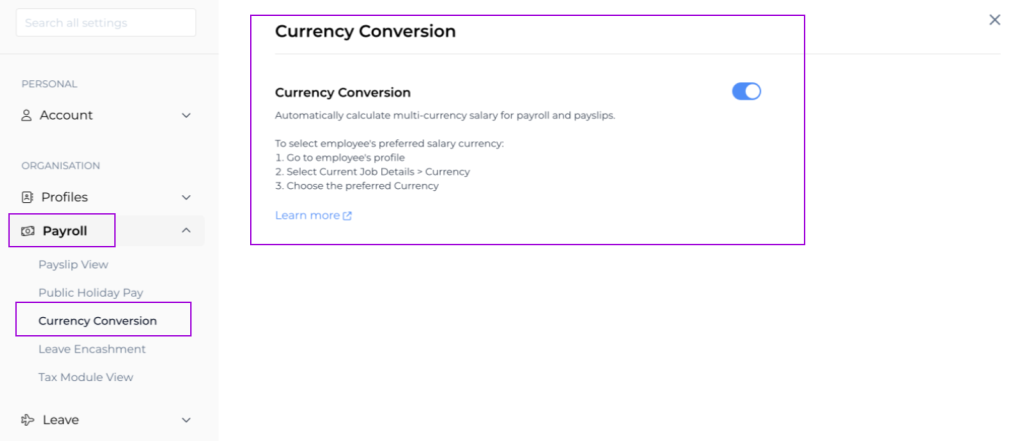The width and height of the screenshot is (1024, 441).
Task: Open the Payslip View settings
Action: click(x=73, y=265)
